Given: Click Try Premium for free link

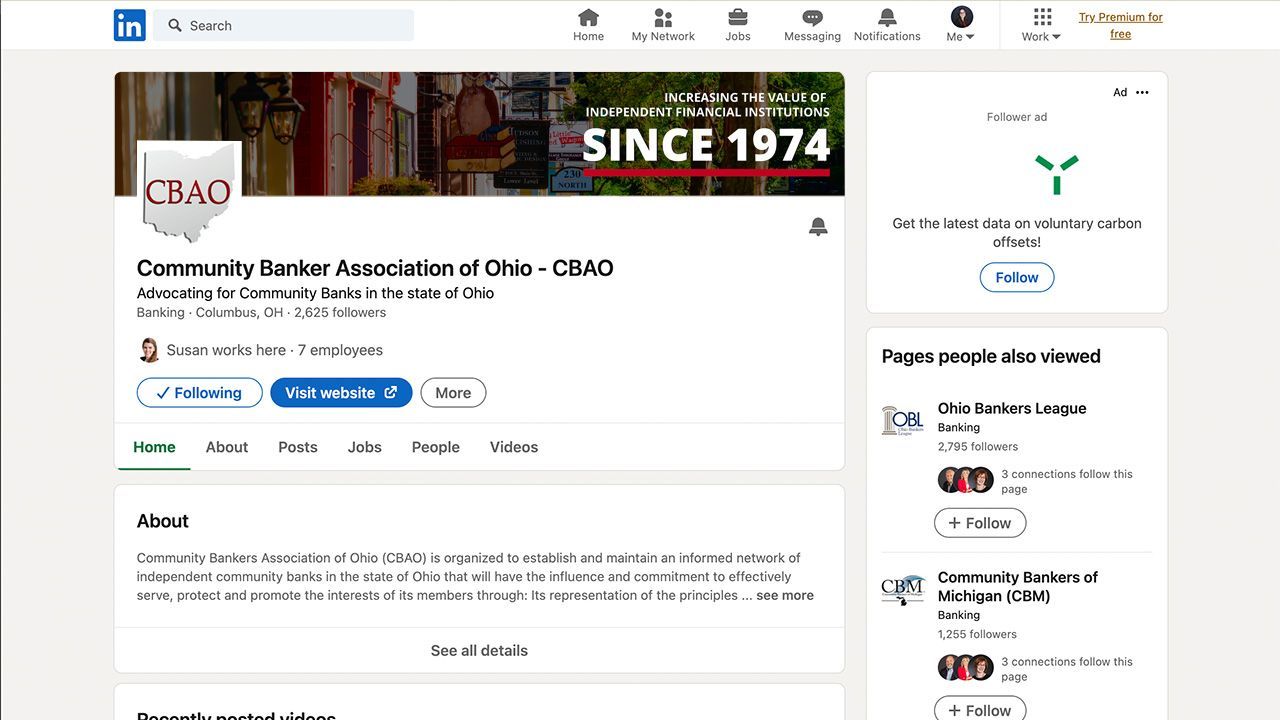Looking at the screenshot, I should [1121, 25].
